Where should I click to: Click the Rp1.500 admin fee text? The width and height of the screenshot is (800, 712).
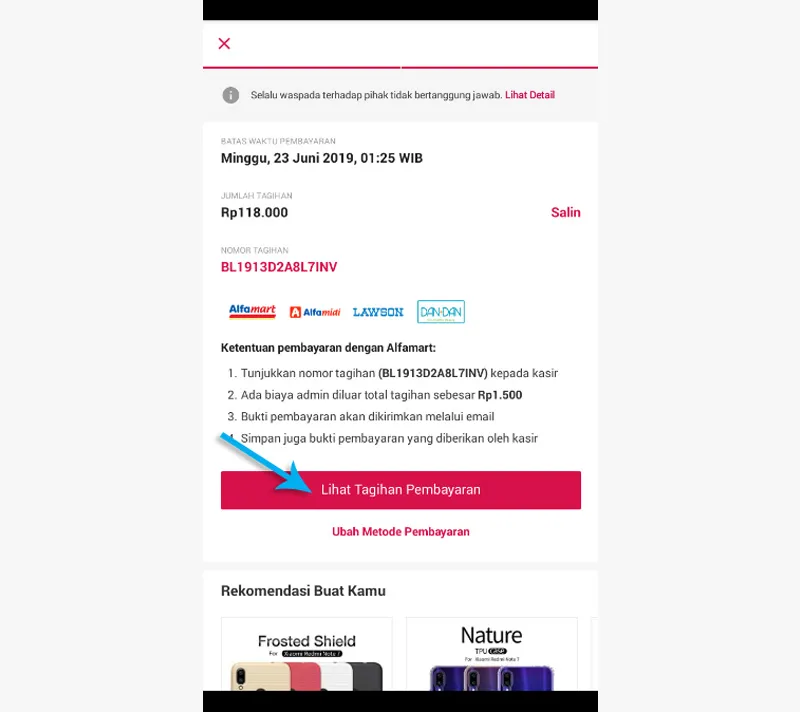click(499, 395)
